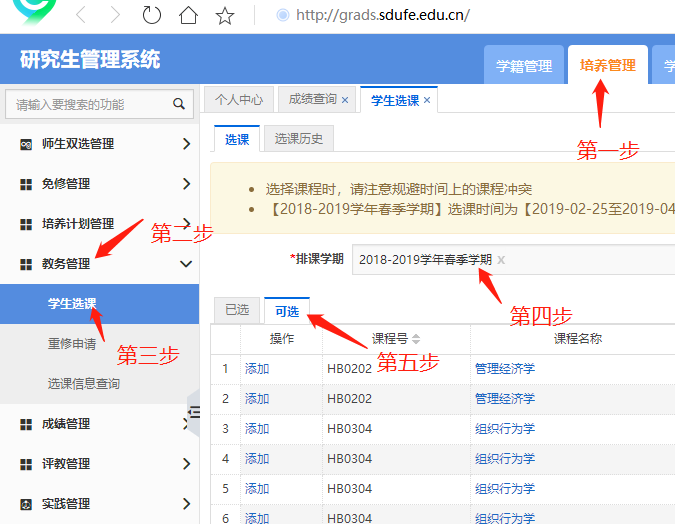This screenshot has height=524, width=675.
Task: Click the browser home icon
Action: [188, 15]
